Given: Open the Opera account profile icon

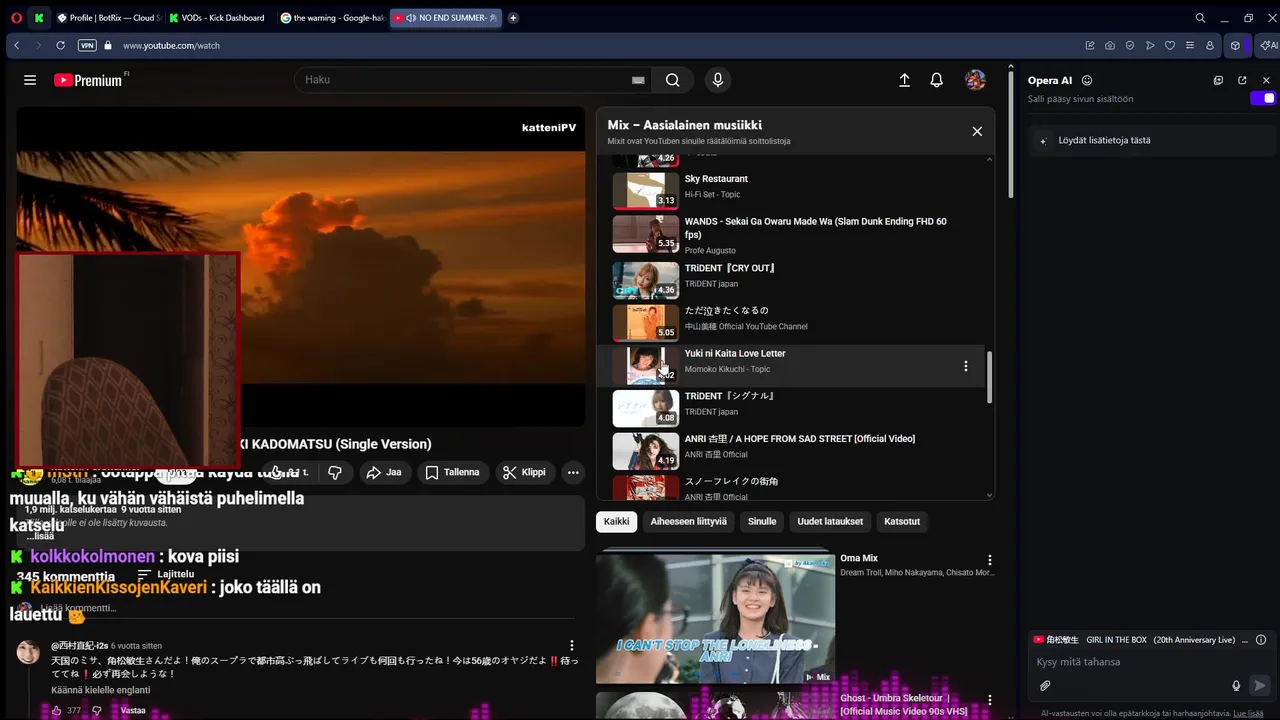Looking at the screenshot, I should [1210, 45].
